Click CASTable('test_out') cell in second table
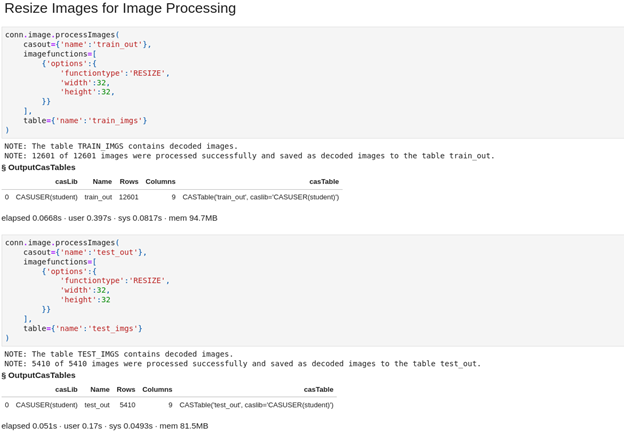 [256, 405]
